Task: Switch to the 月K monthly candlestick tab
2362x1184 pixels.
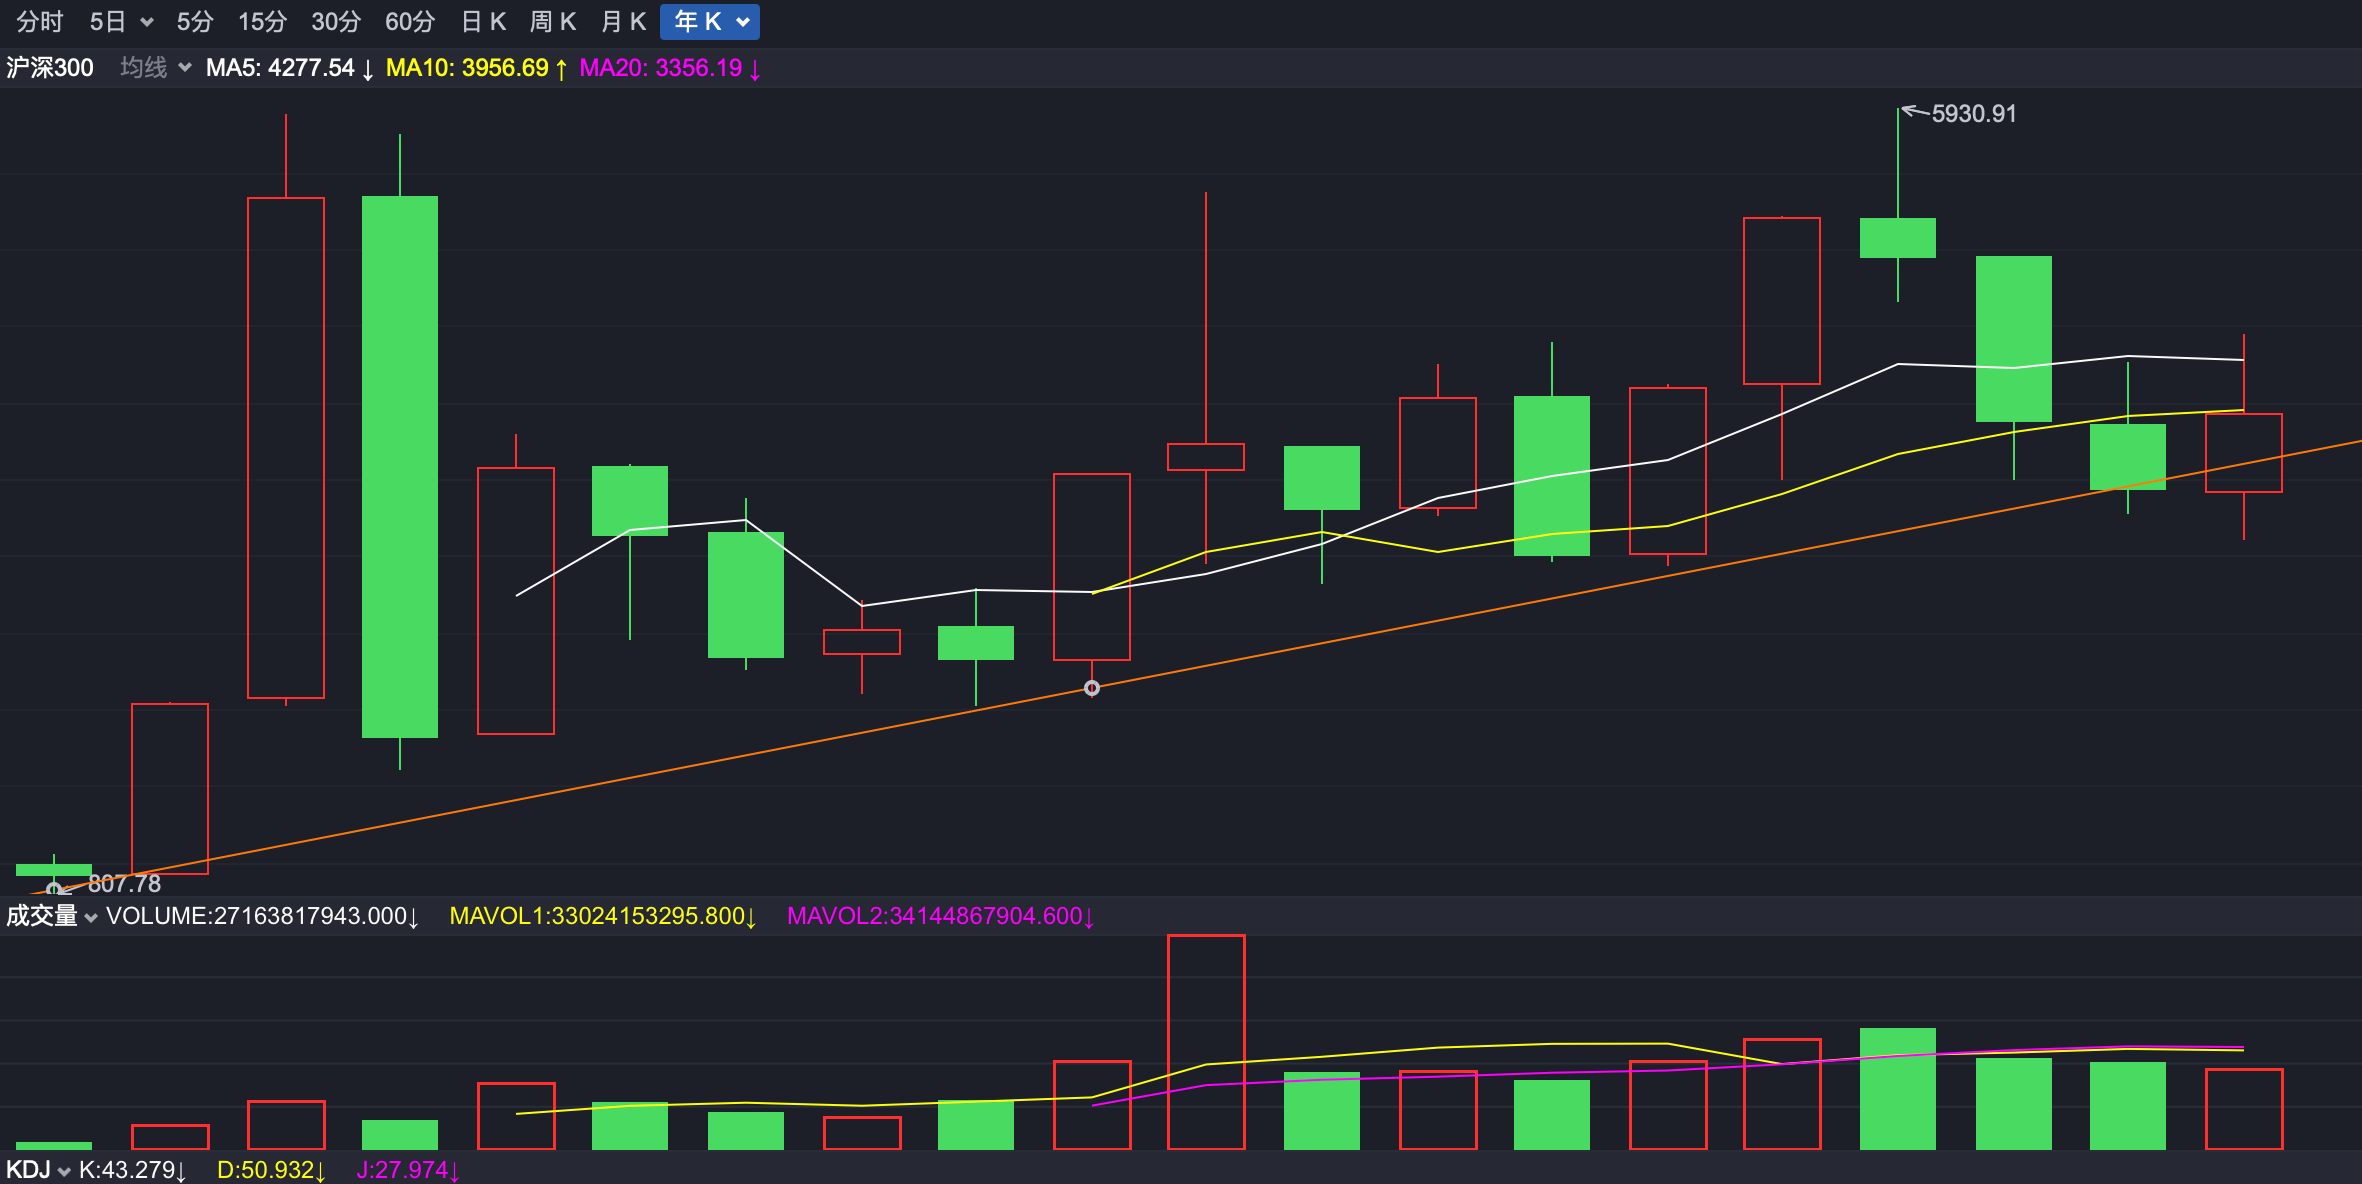Action: [623, 21]
